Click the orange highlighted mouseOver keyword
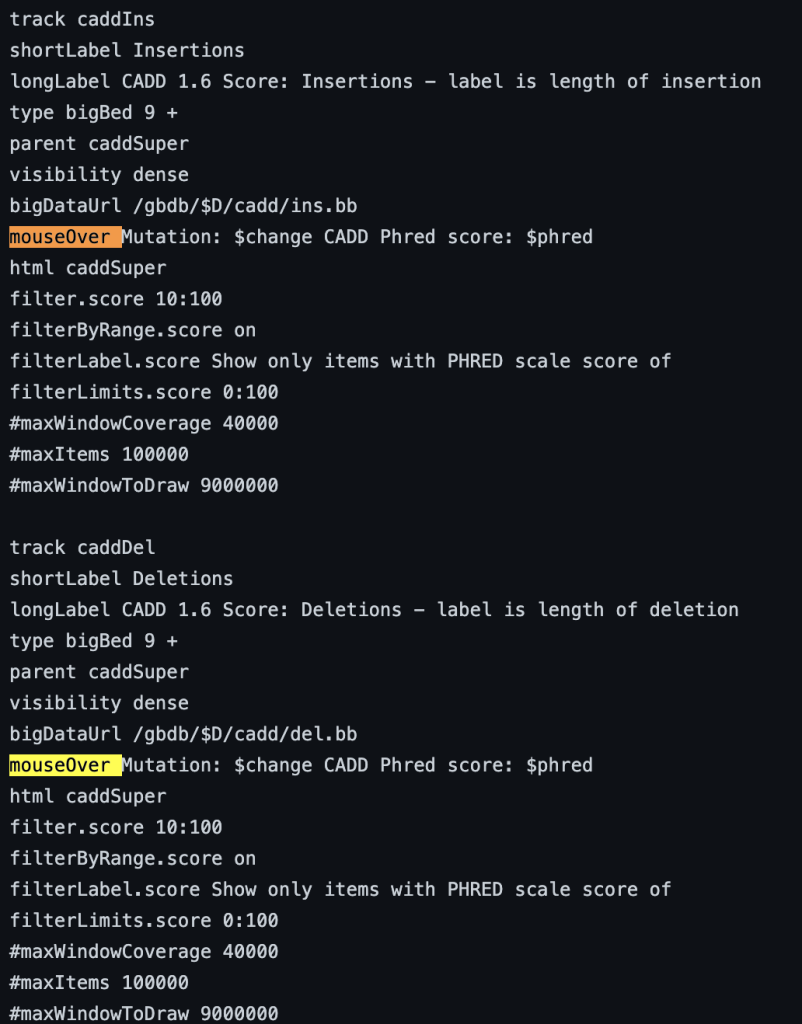 tap(65, 237)
